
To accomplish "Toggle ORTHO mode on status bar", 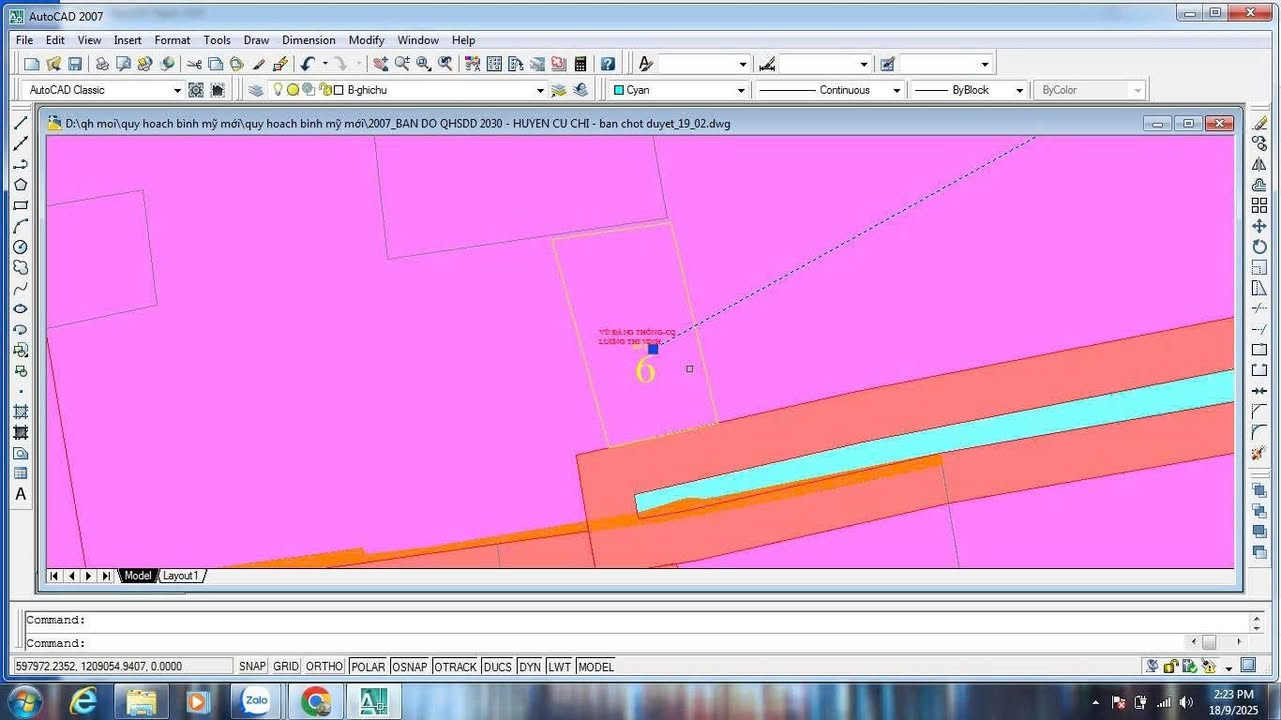I will point(324,666).
